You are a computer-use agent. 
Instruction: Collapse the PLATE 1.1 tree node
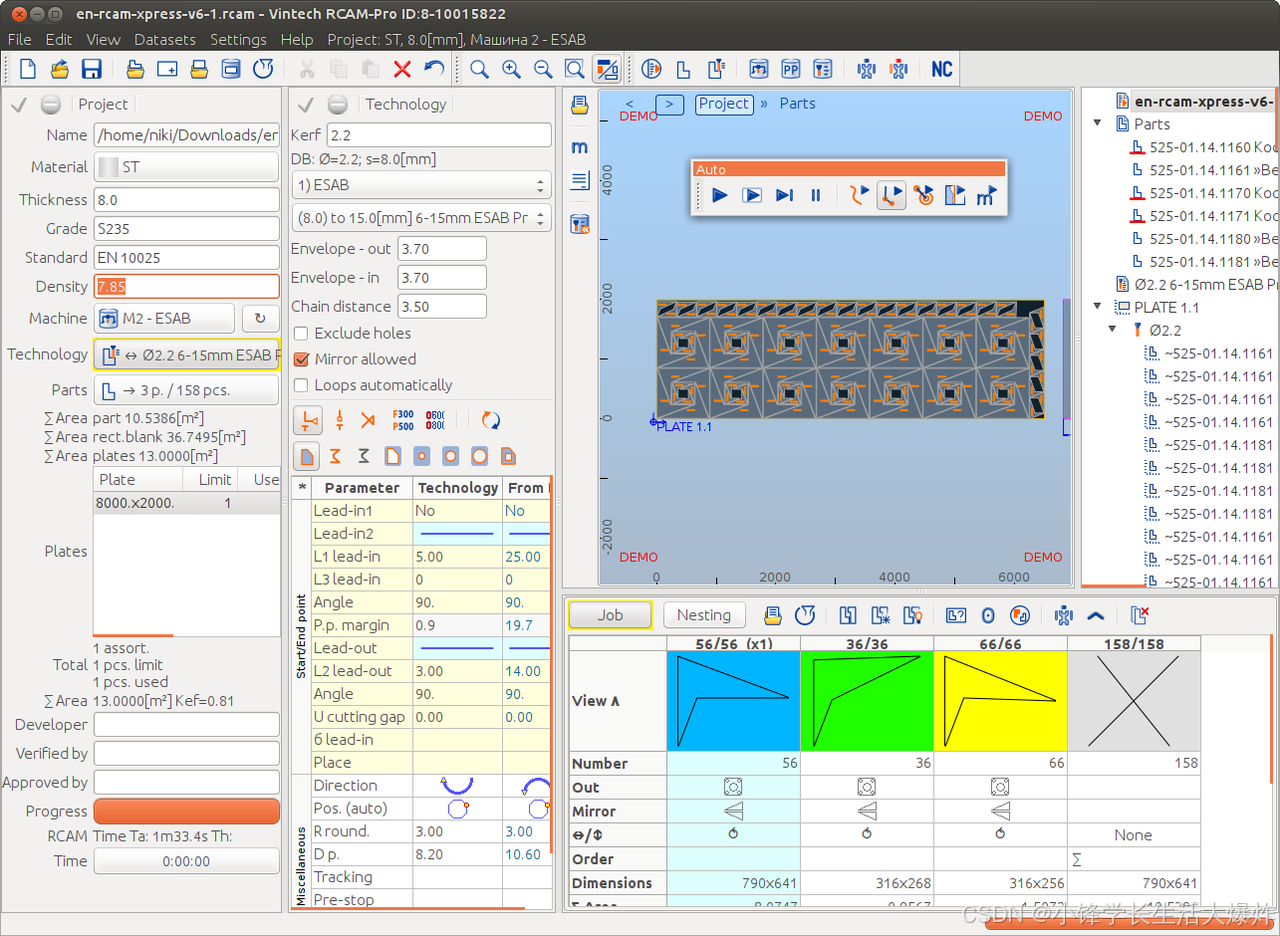[1098, 307]
